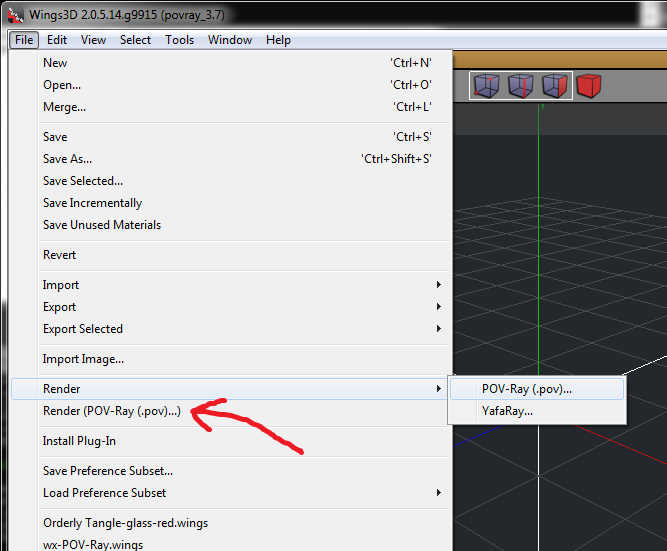667x551 pixels.
Task: Expand the Render submenu
Action: [x=231, y=389]
